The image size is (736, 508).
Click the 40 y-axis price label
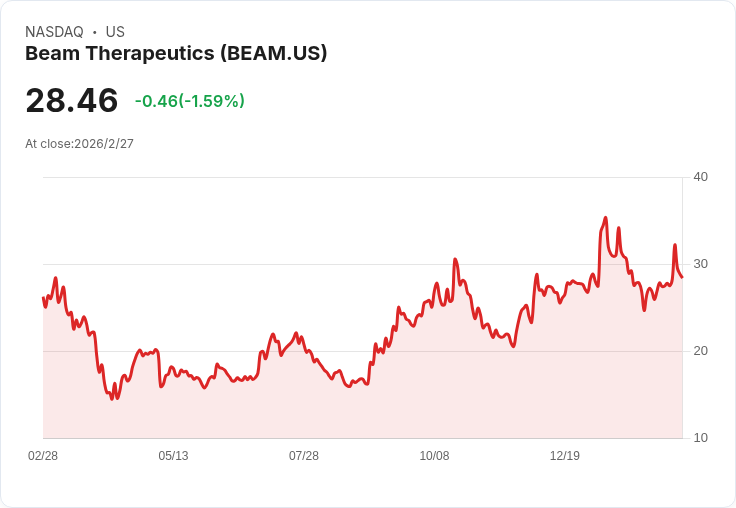[700, 177]
